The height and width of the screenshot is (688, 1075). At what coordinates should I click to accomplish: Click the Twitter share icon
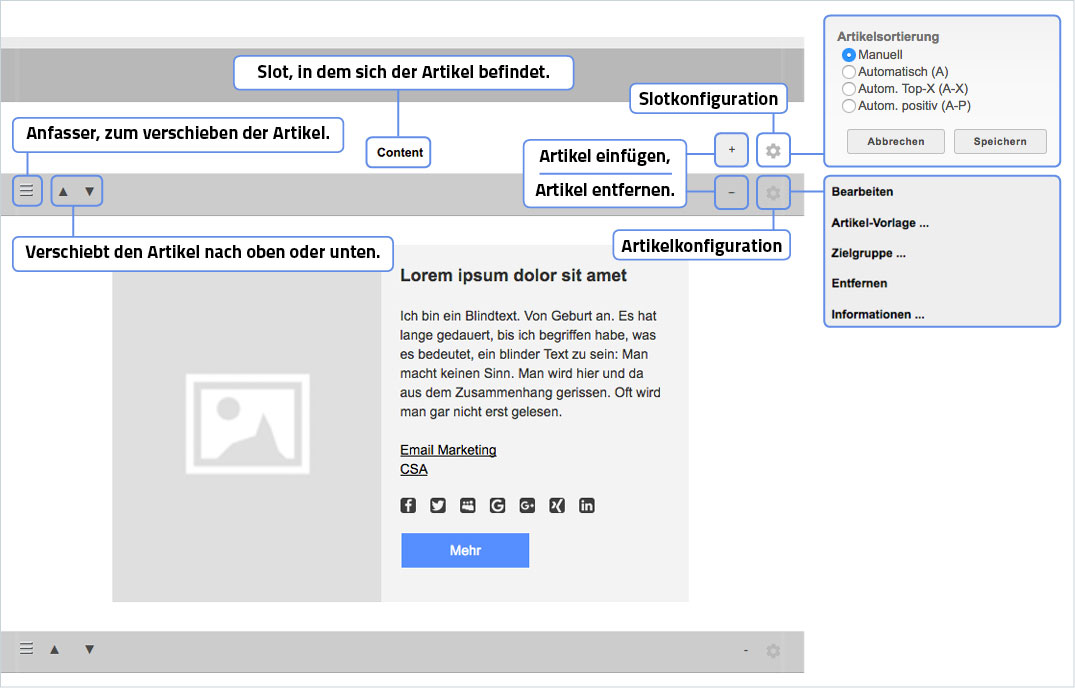(438, 505)
